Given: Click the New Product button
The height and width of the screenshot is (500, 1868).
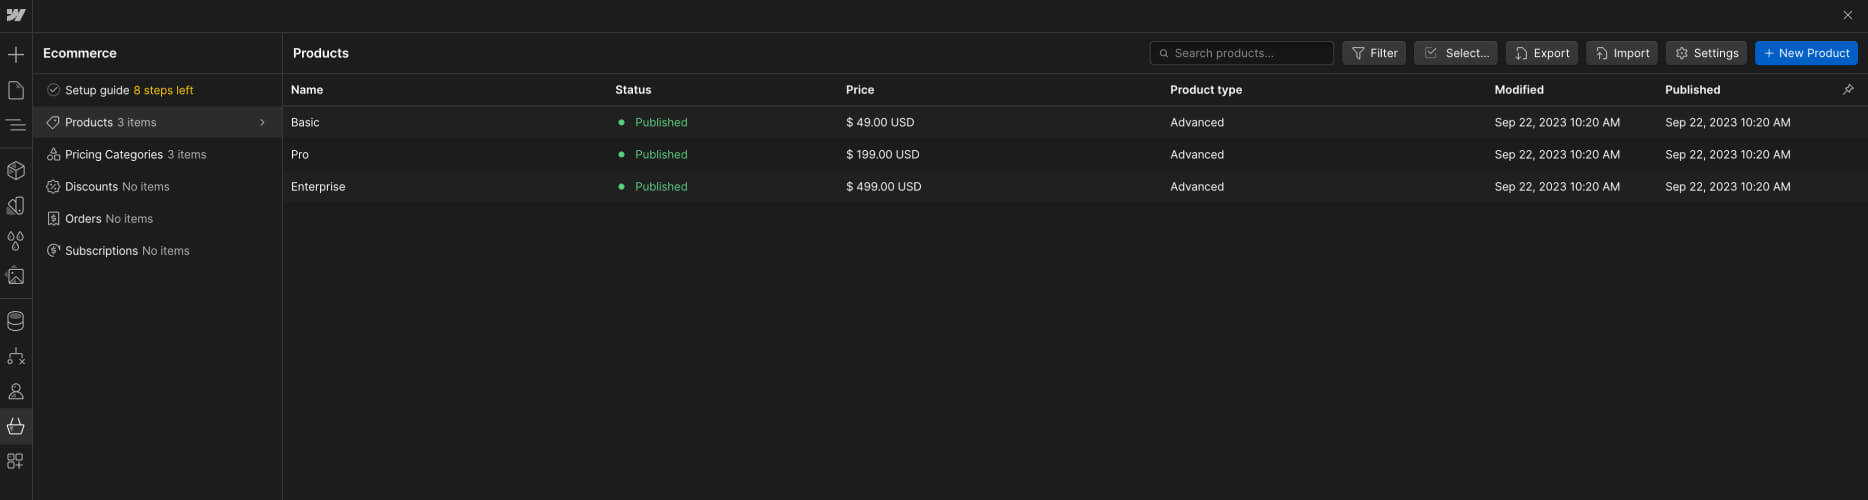Looking at the screenshot, I should 1806,53.
